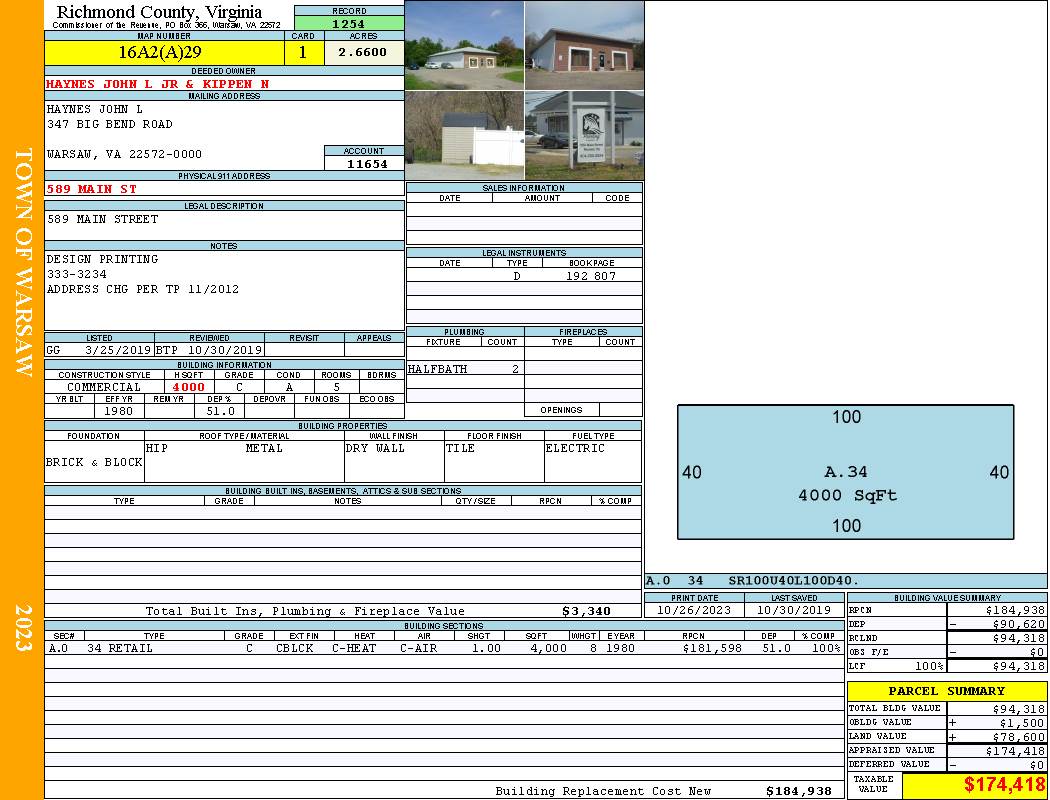
Task: Click physical address 589 MAIN ST in red
Action: point(91,189)
